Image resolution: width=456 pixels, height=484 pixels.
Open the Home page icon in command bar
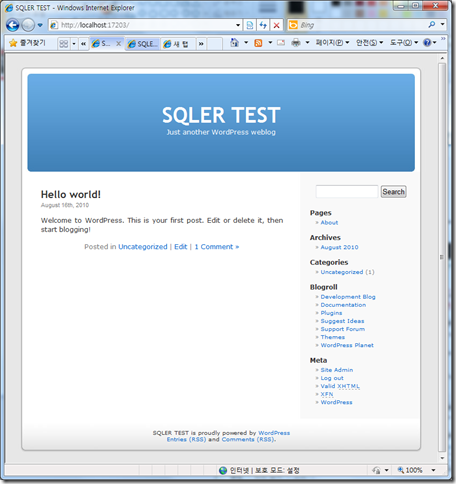[235, 43]
